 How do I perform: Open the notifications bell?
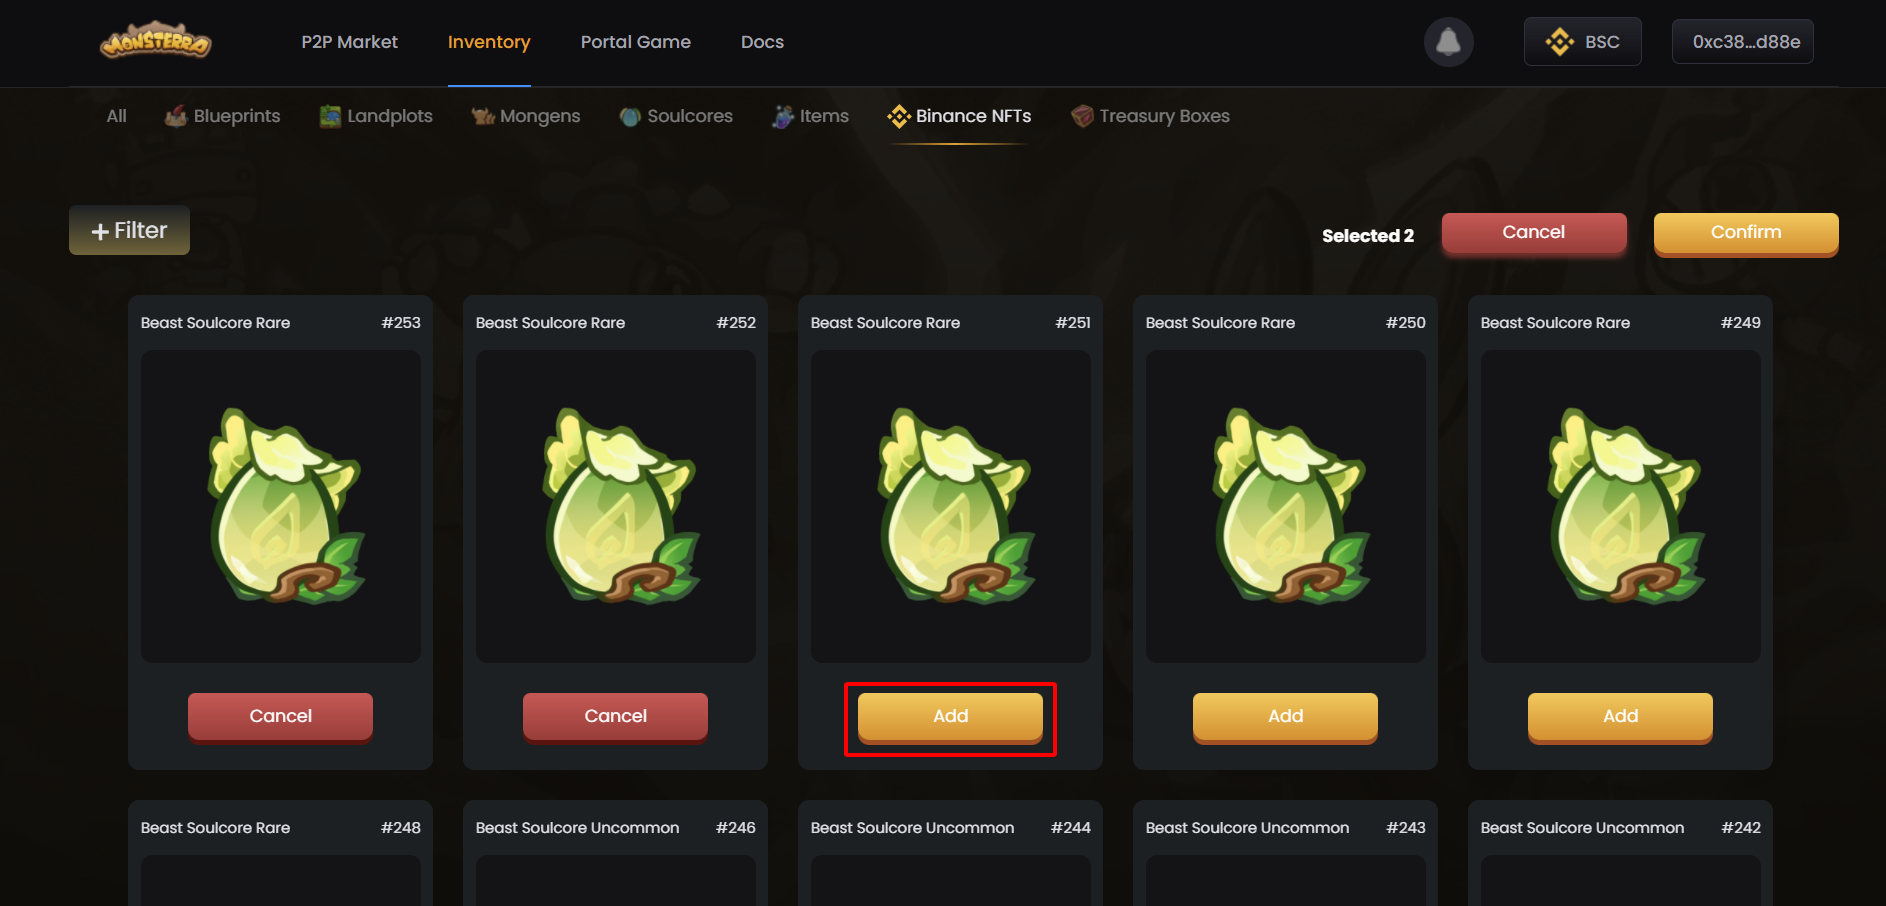click(1448, 42)
